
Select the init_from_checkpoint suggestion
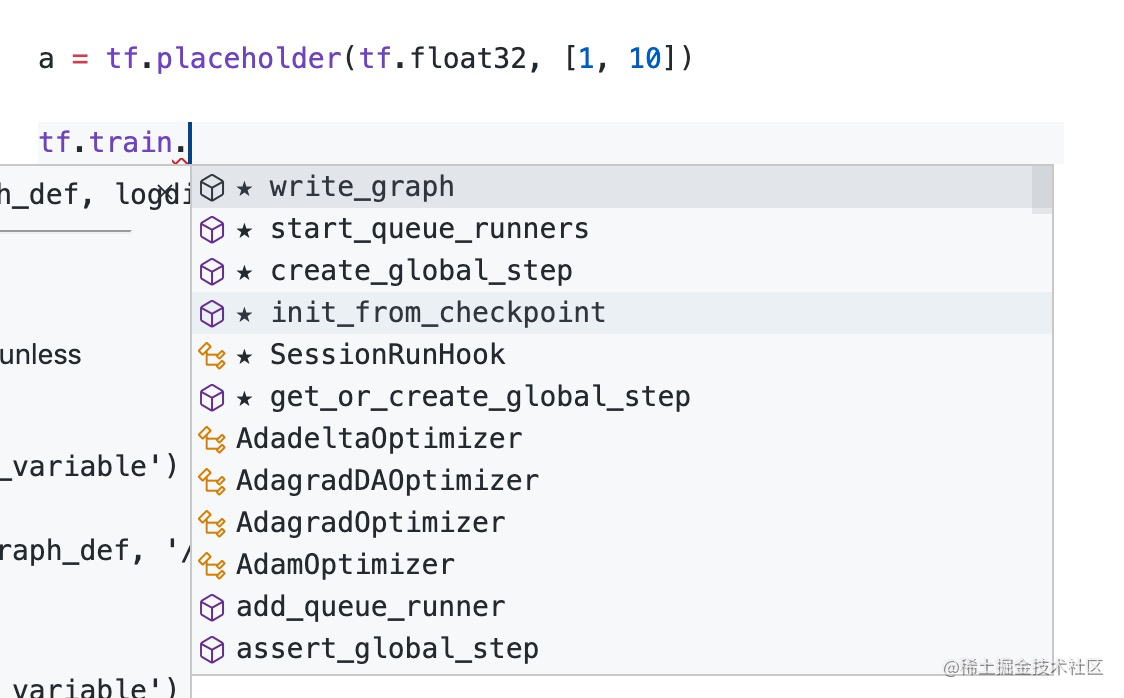(x=438, y=314)
